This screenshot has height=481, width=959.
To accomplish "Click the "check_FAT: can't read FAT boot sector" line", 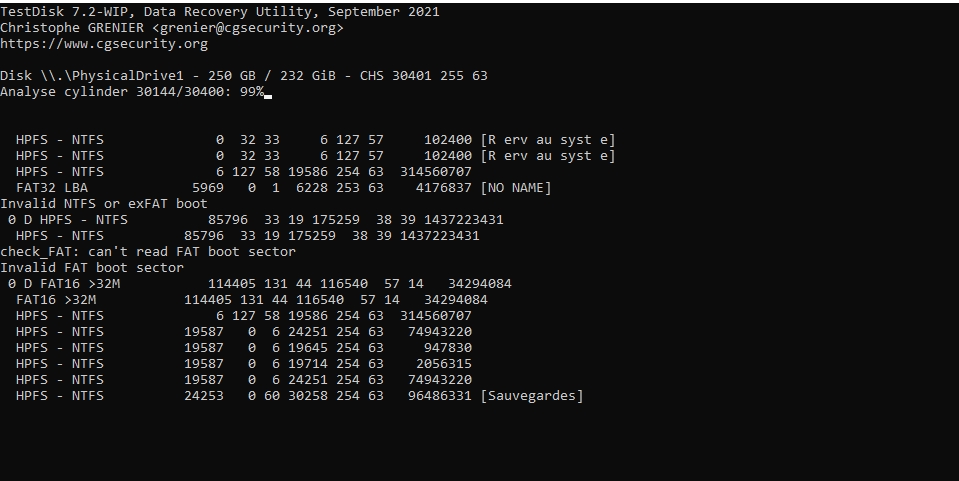I will pos(148,252).
